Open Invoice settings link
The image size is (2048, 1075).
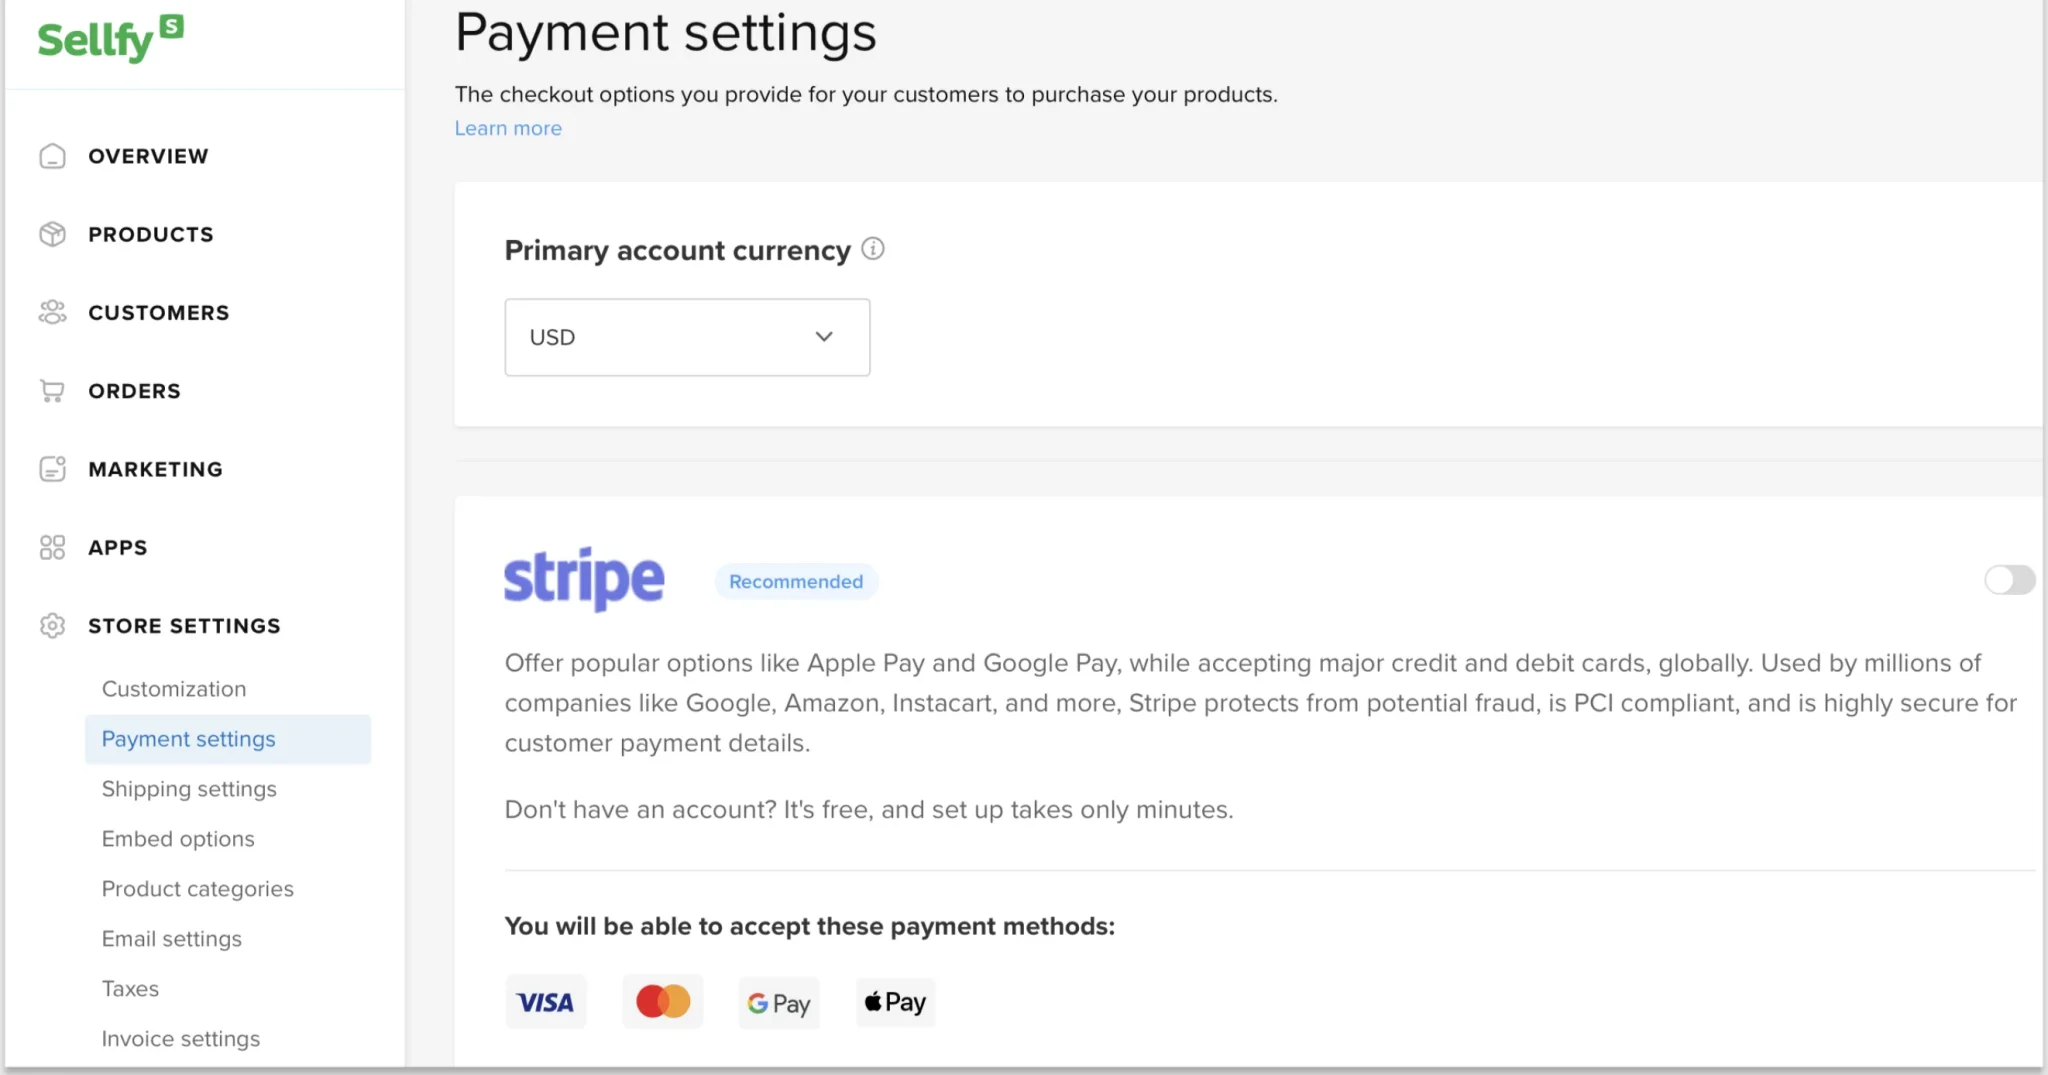pos(180,1039)
